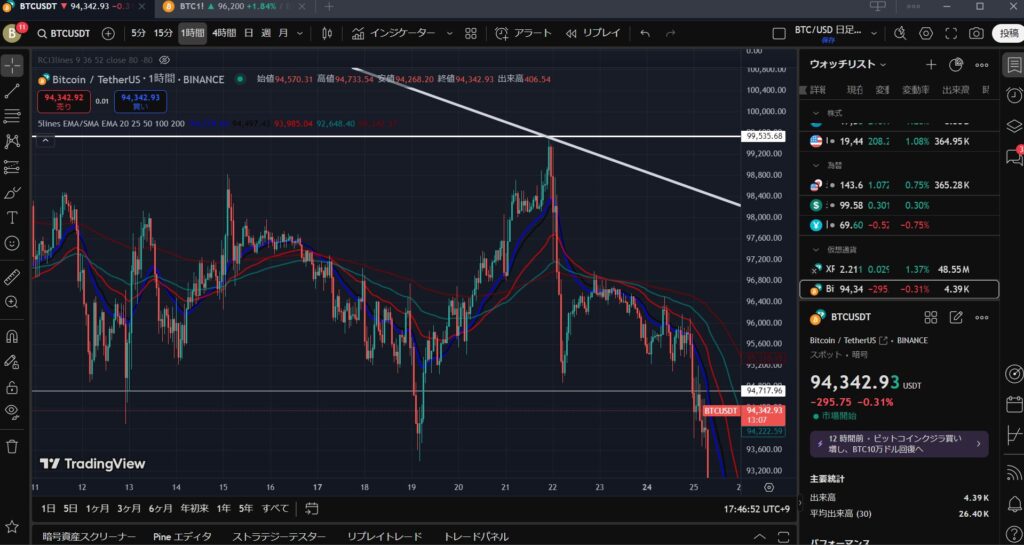Lock all drawing tools
Screen dimensions: 1024x545
(x=12, y=387)
